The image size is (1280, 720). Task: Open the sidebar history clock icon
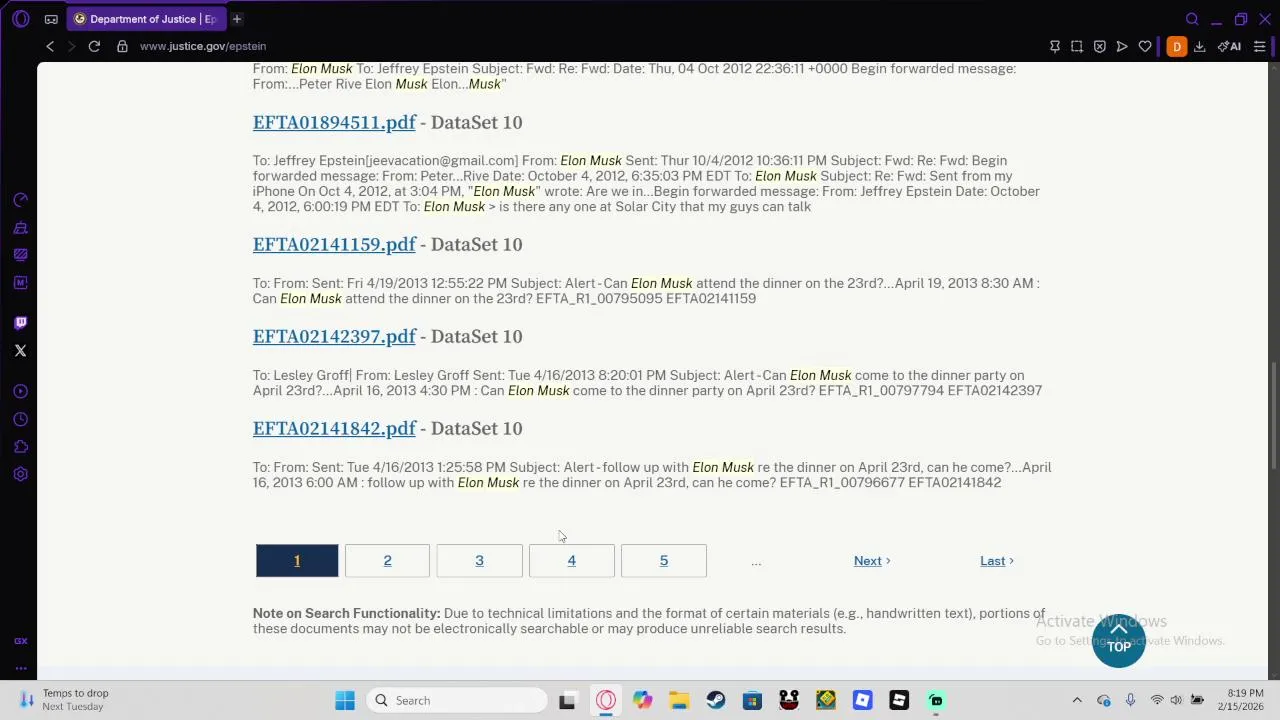coord(20,419)
